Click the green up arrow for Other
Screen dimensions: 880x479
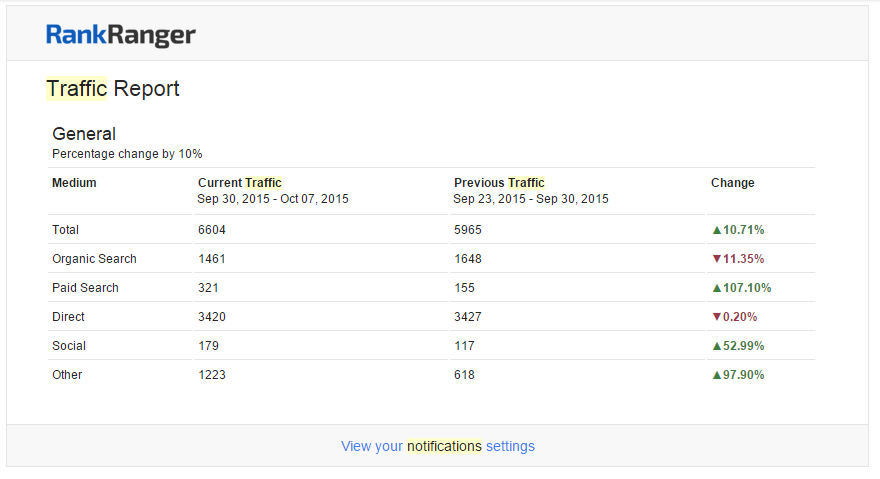tap(716, 375)
